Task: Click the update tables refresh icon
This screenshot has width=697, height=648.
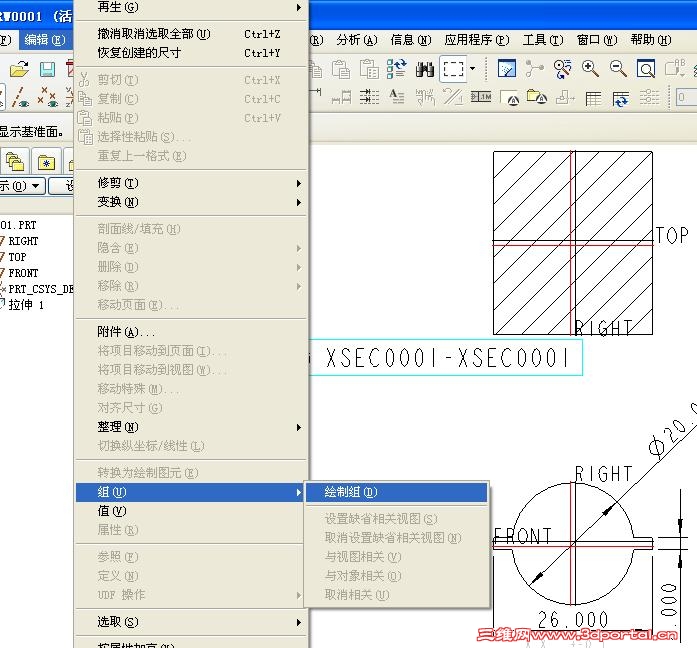Action: pos(621,98)
